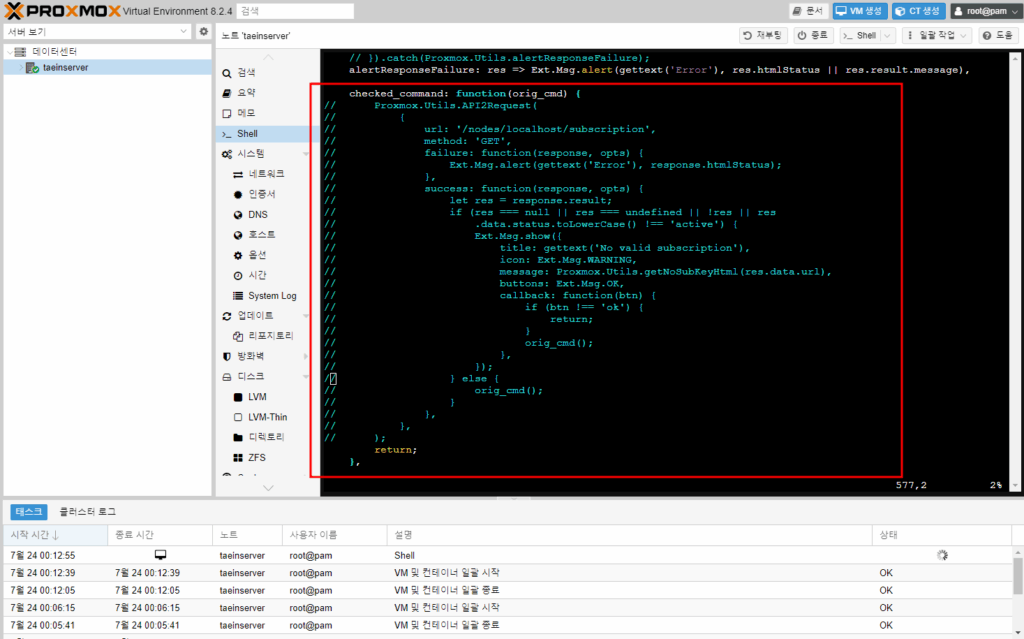Click the task row started at 7월 24 00:06:15
The width and height of the screenshot is (1024, 639).
(507, 608)
